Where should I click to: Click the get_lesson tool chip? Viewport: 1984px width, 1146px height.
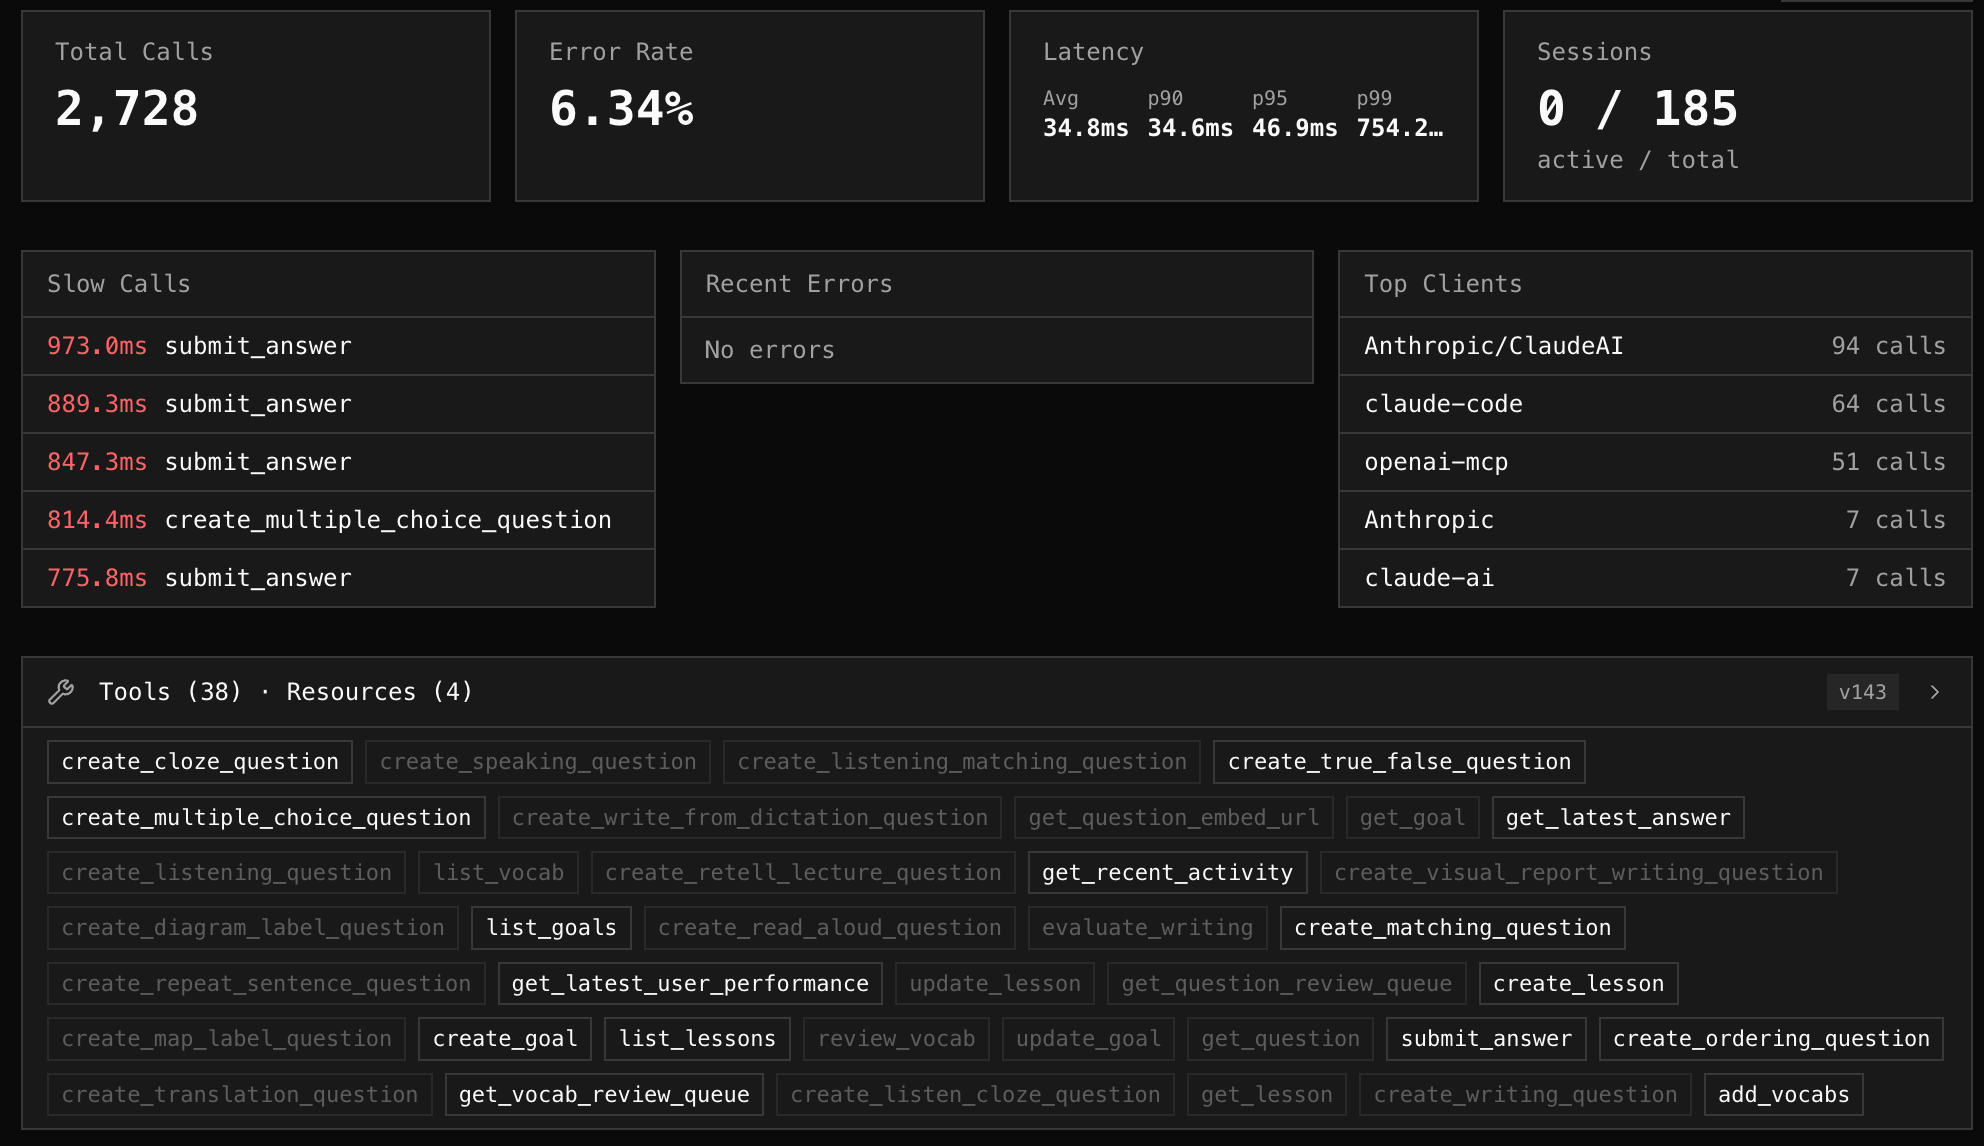point(1266,1095)
